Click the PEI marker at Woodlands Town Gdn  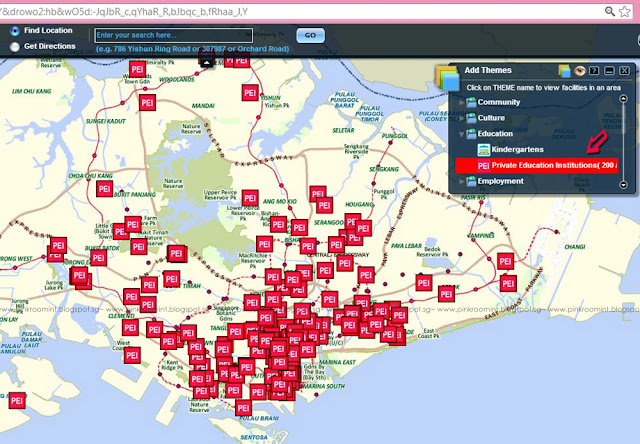click(x=138, y=69)
